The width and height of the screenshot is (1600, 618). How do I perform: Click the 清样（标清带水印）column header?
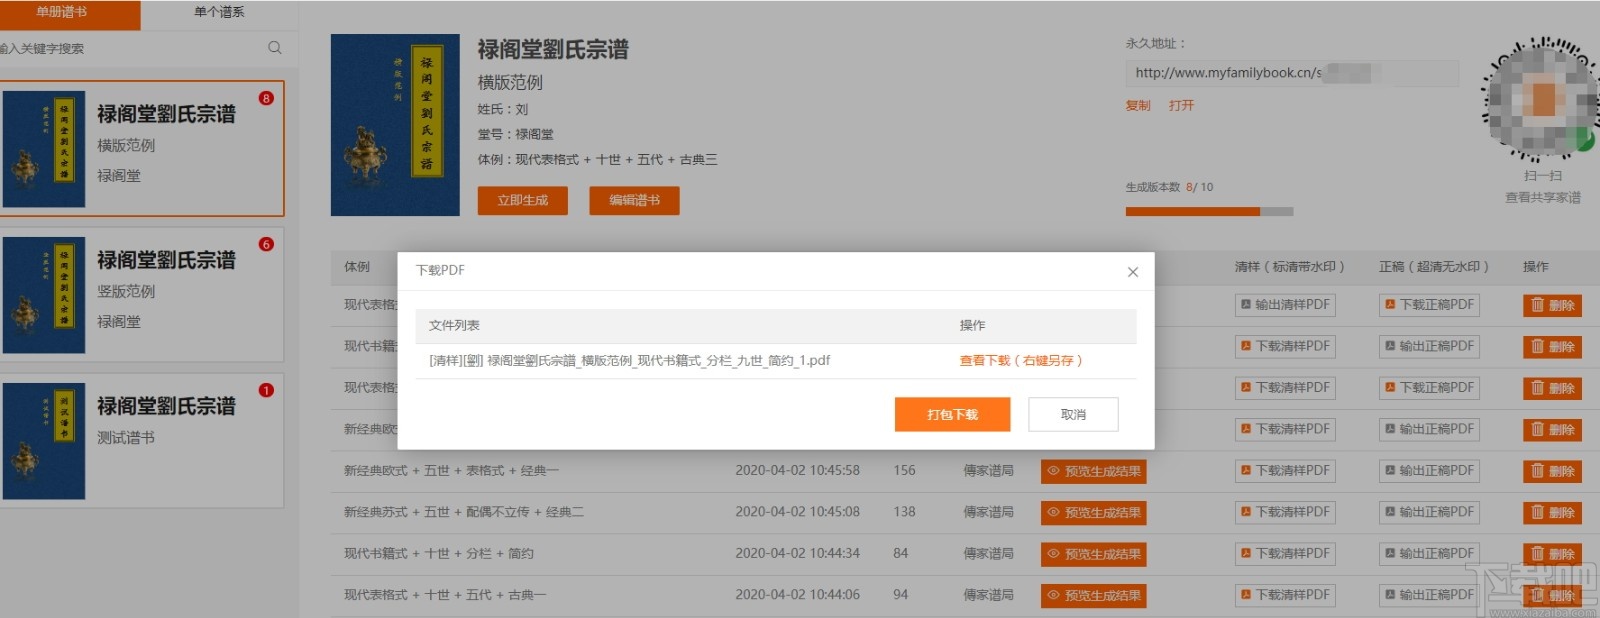(1290, 267)
